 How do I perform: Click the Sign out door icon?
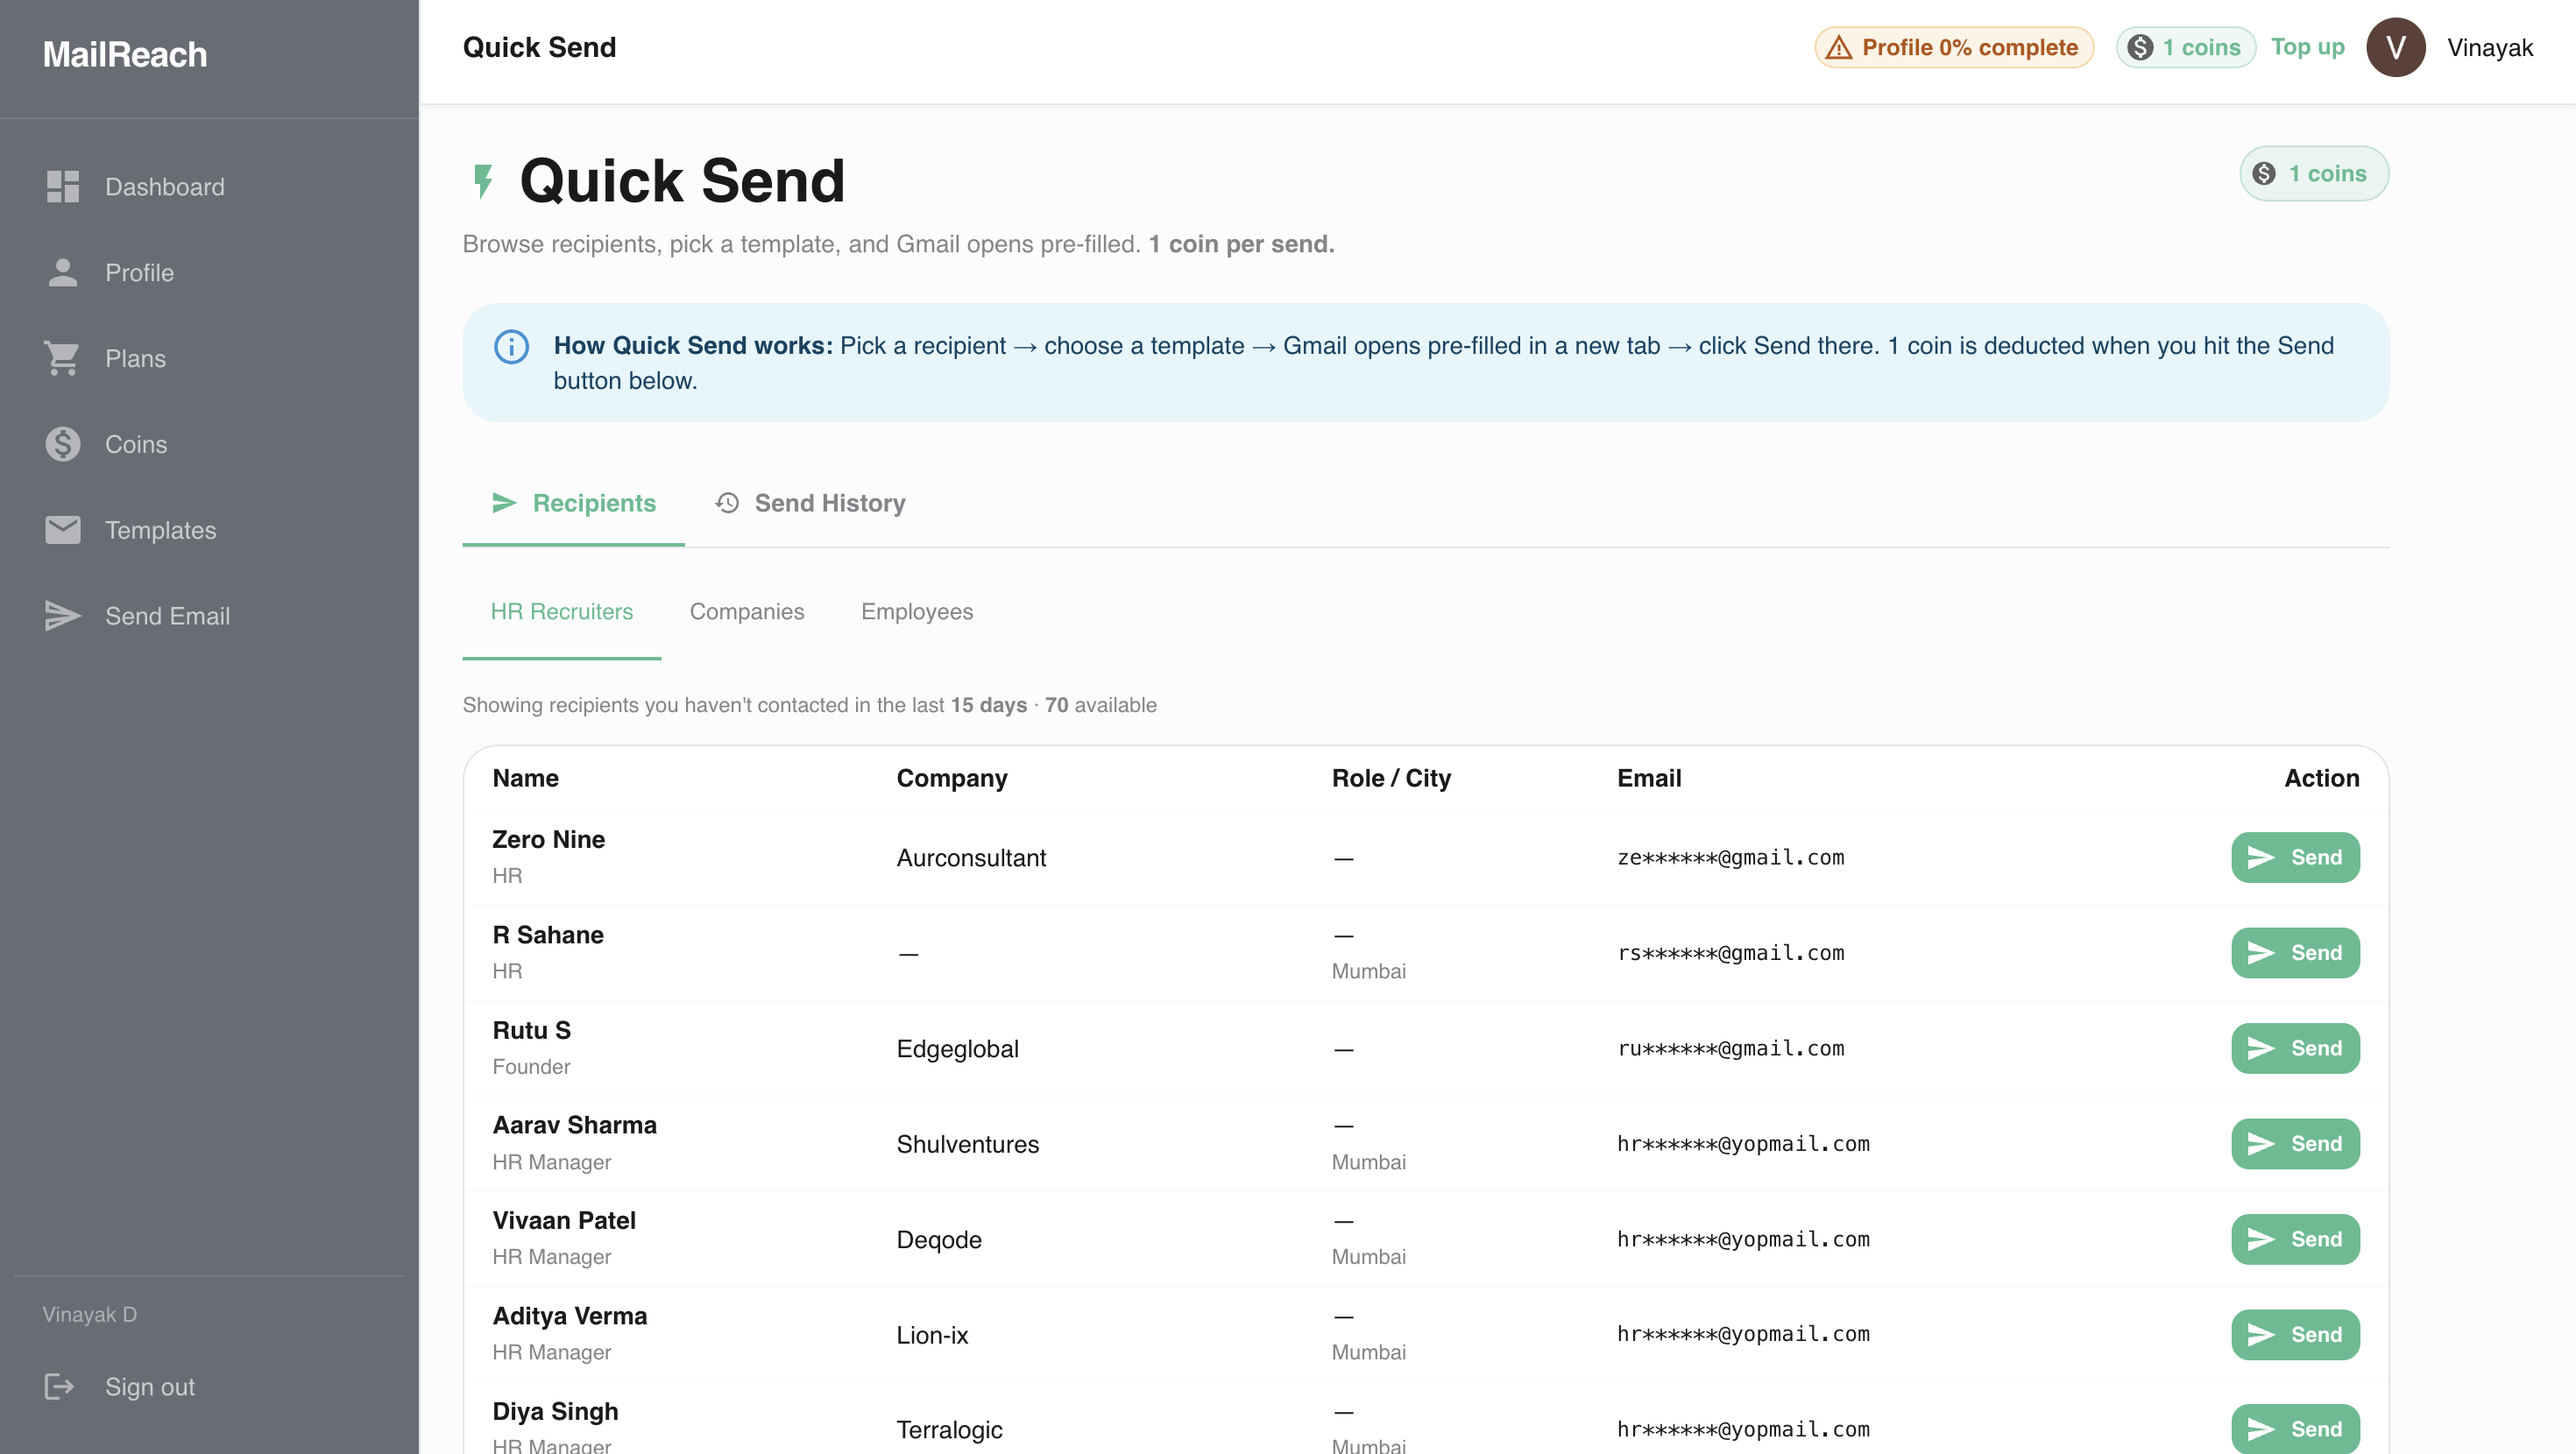[59, 1387]
